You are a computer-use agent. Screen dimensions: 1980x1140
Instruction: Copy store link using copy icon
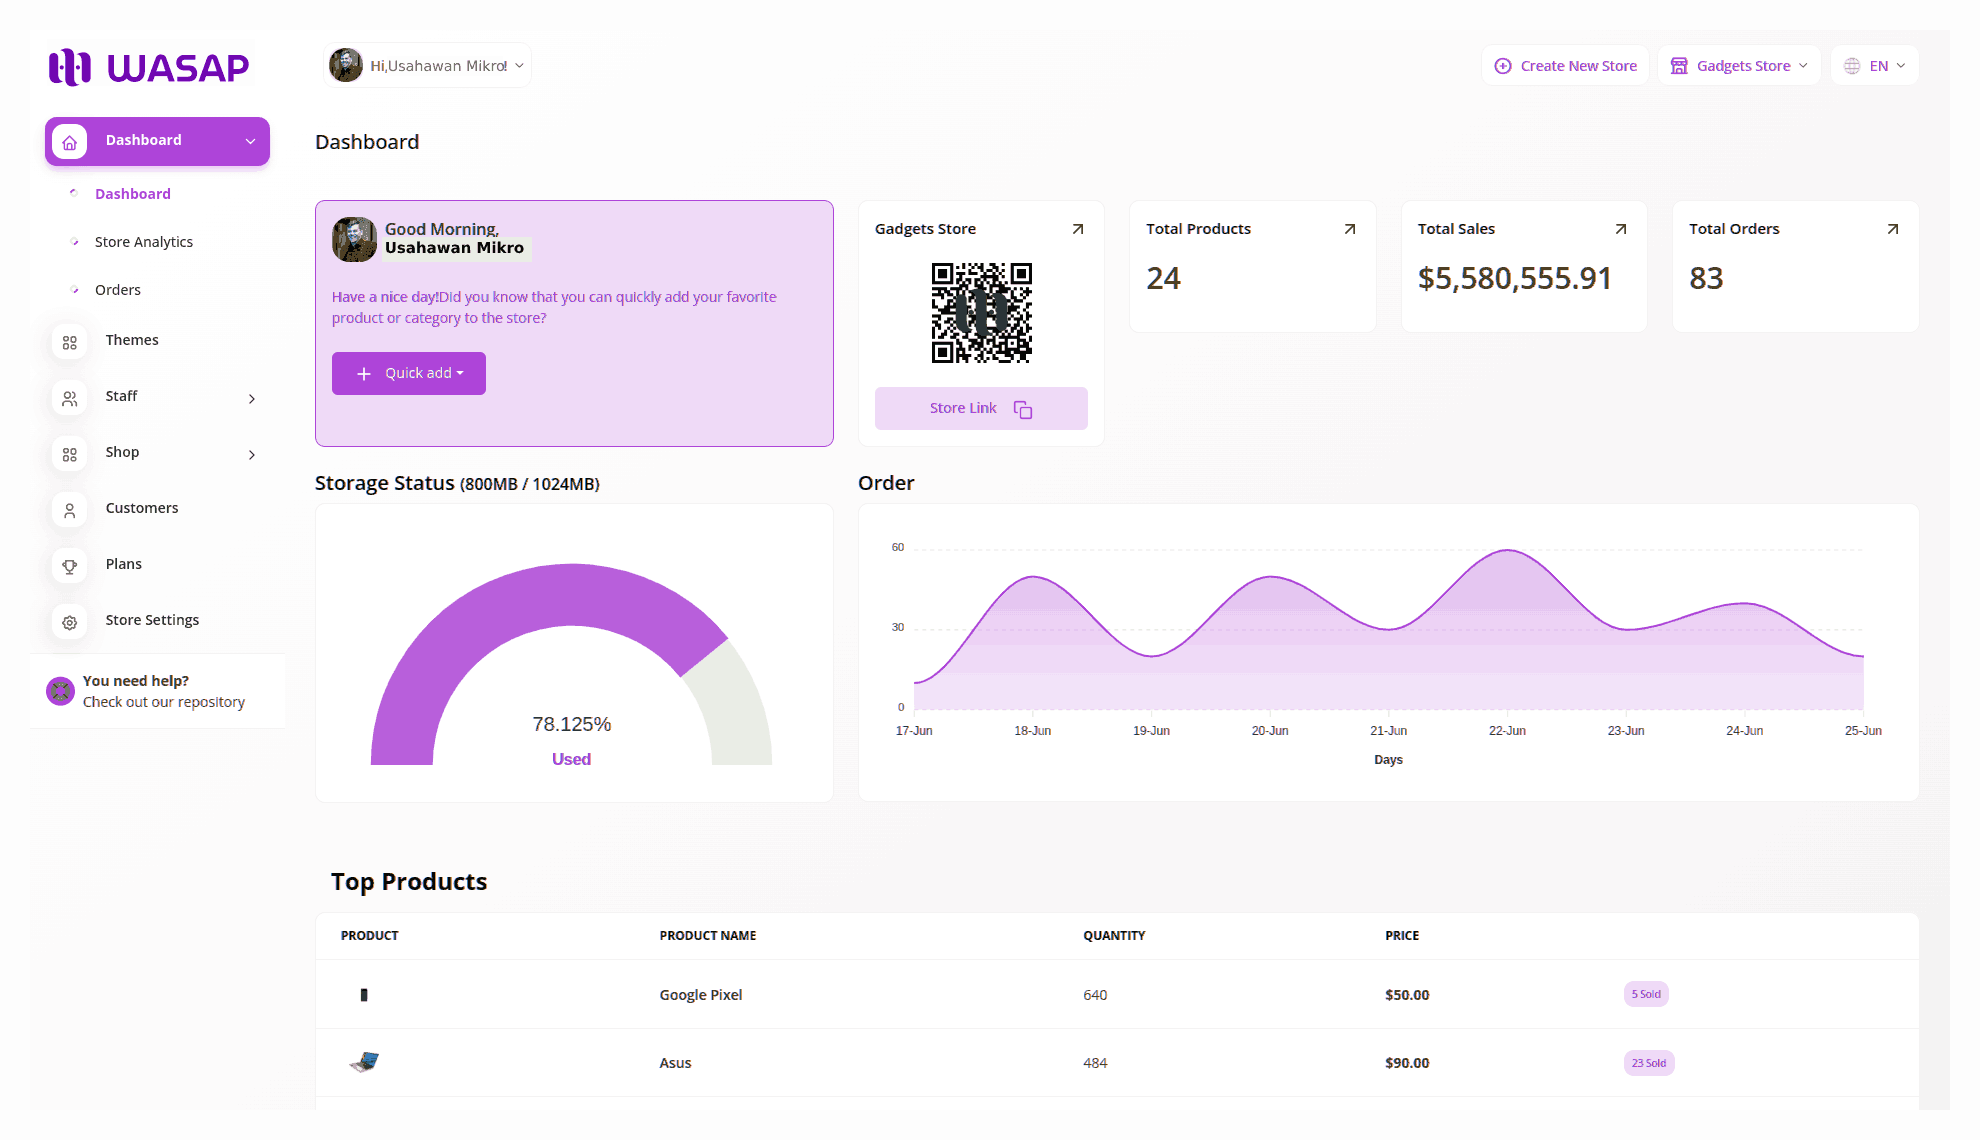tap(1022, 409)
